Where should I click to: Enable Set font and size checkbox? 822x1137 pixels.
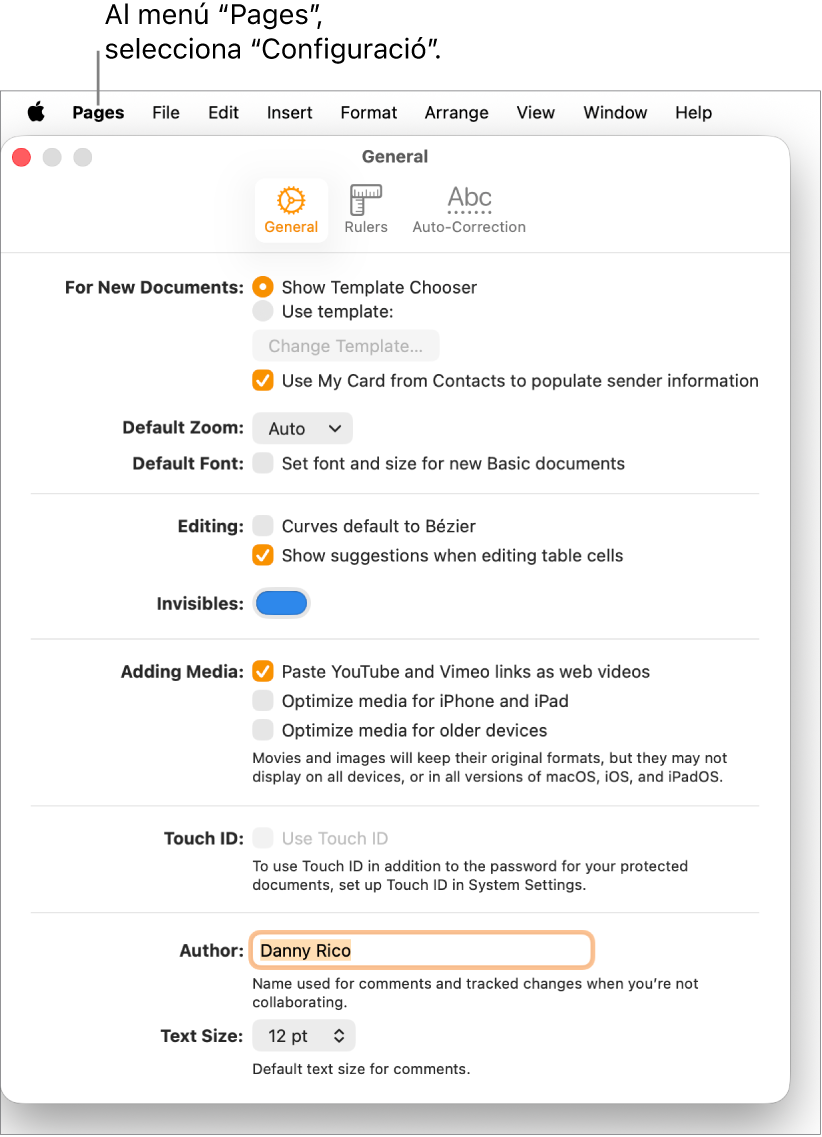pos(263,464)
